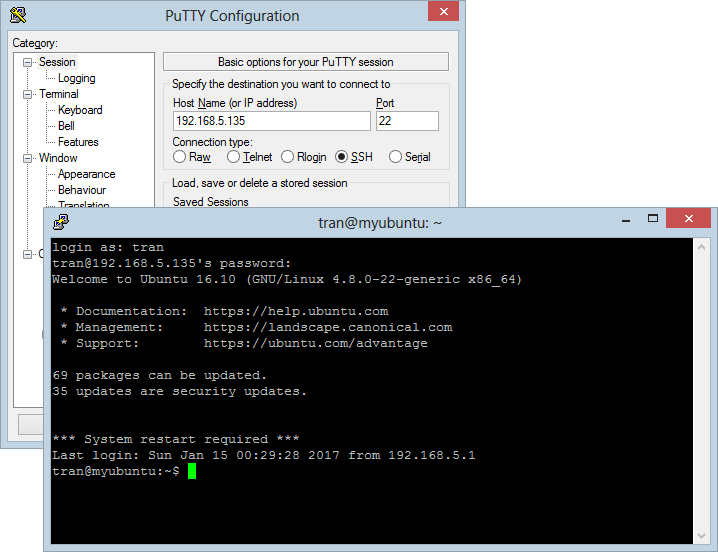Click the 'Connection type:' label
This screenshot has width=718, height=552.
(212, 142)
